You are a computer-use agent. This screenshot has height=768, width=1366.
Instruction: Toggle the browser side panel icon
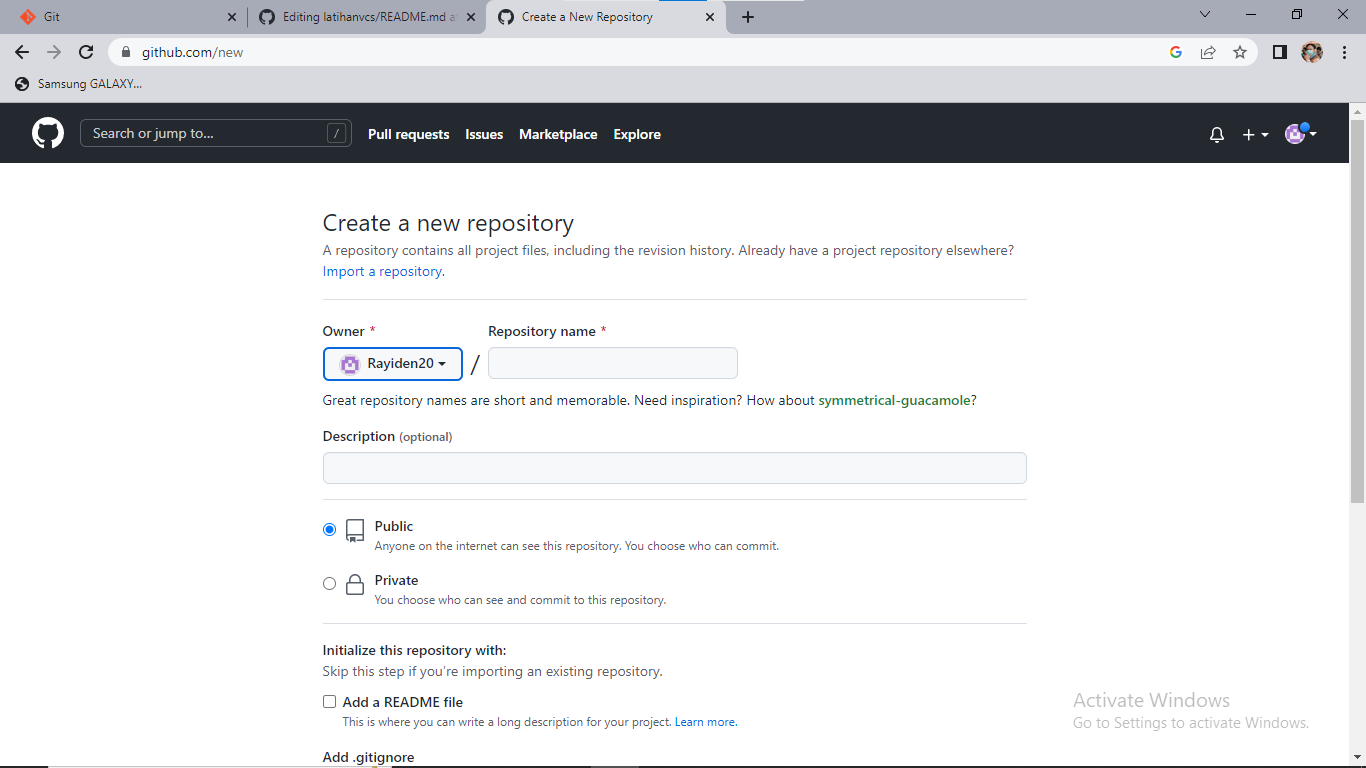pos(1279,52)
